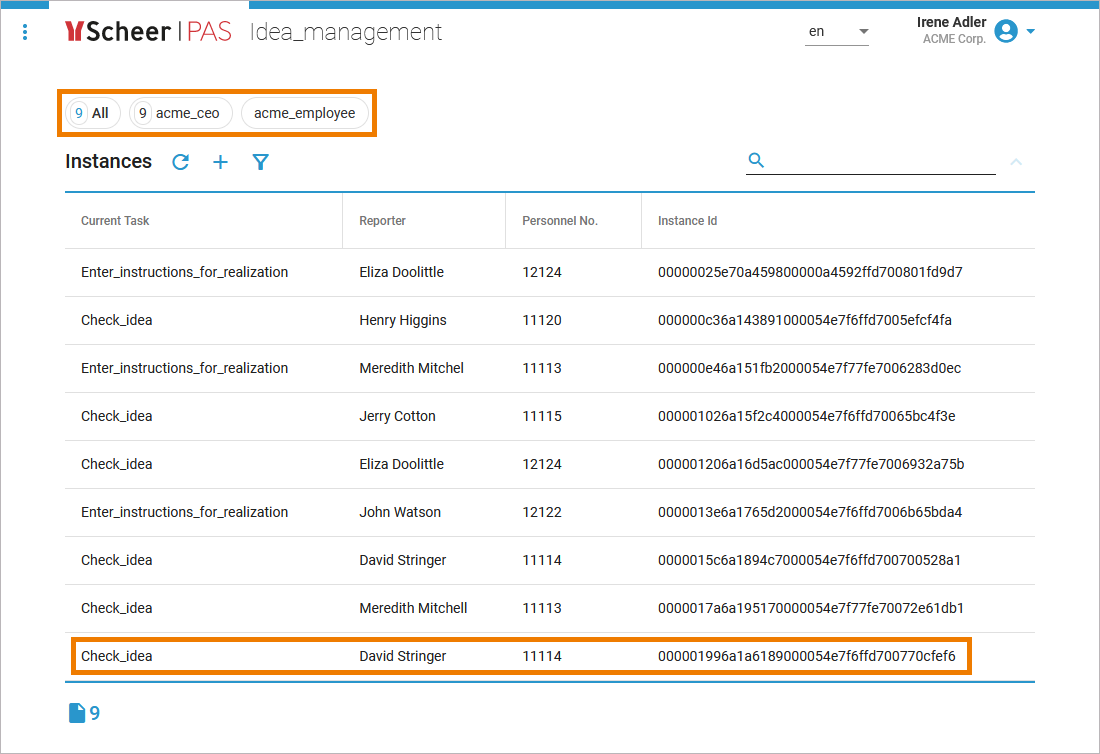The width and height of the screenshot is (1100, 754).
Task: Sort by Reporter column header
Action: click(382, 221)
